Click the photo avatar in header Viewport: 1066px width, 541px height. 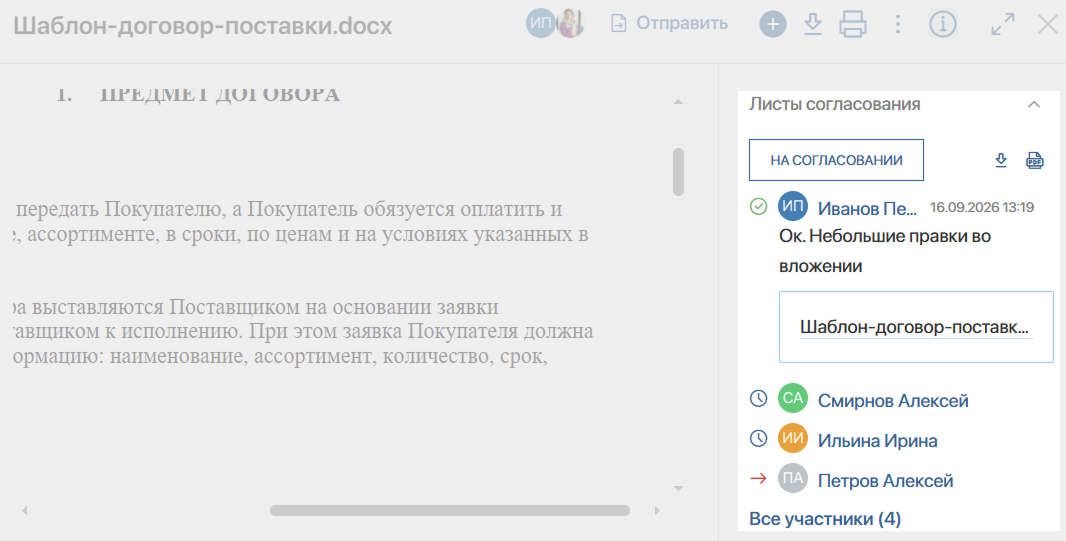pos(571,24)
